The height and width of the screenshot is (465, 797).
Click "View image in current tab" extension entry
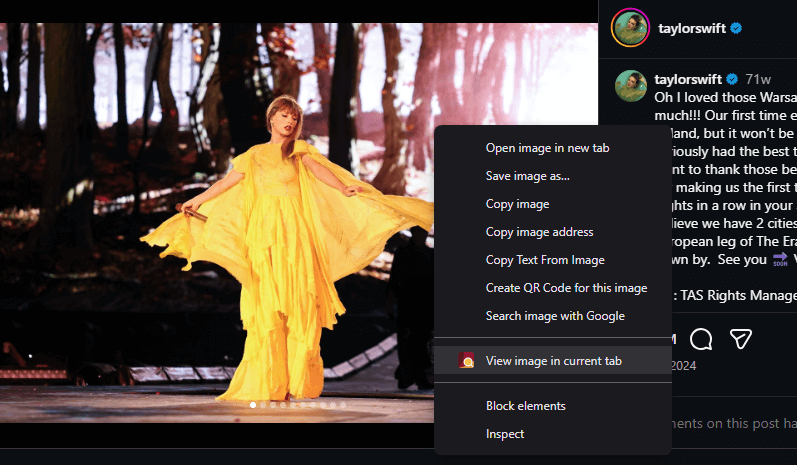553,360
